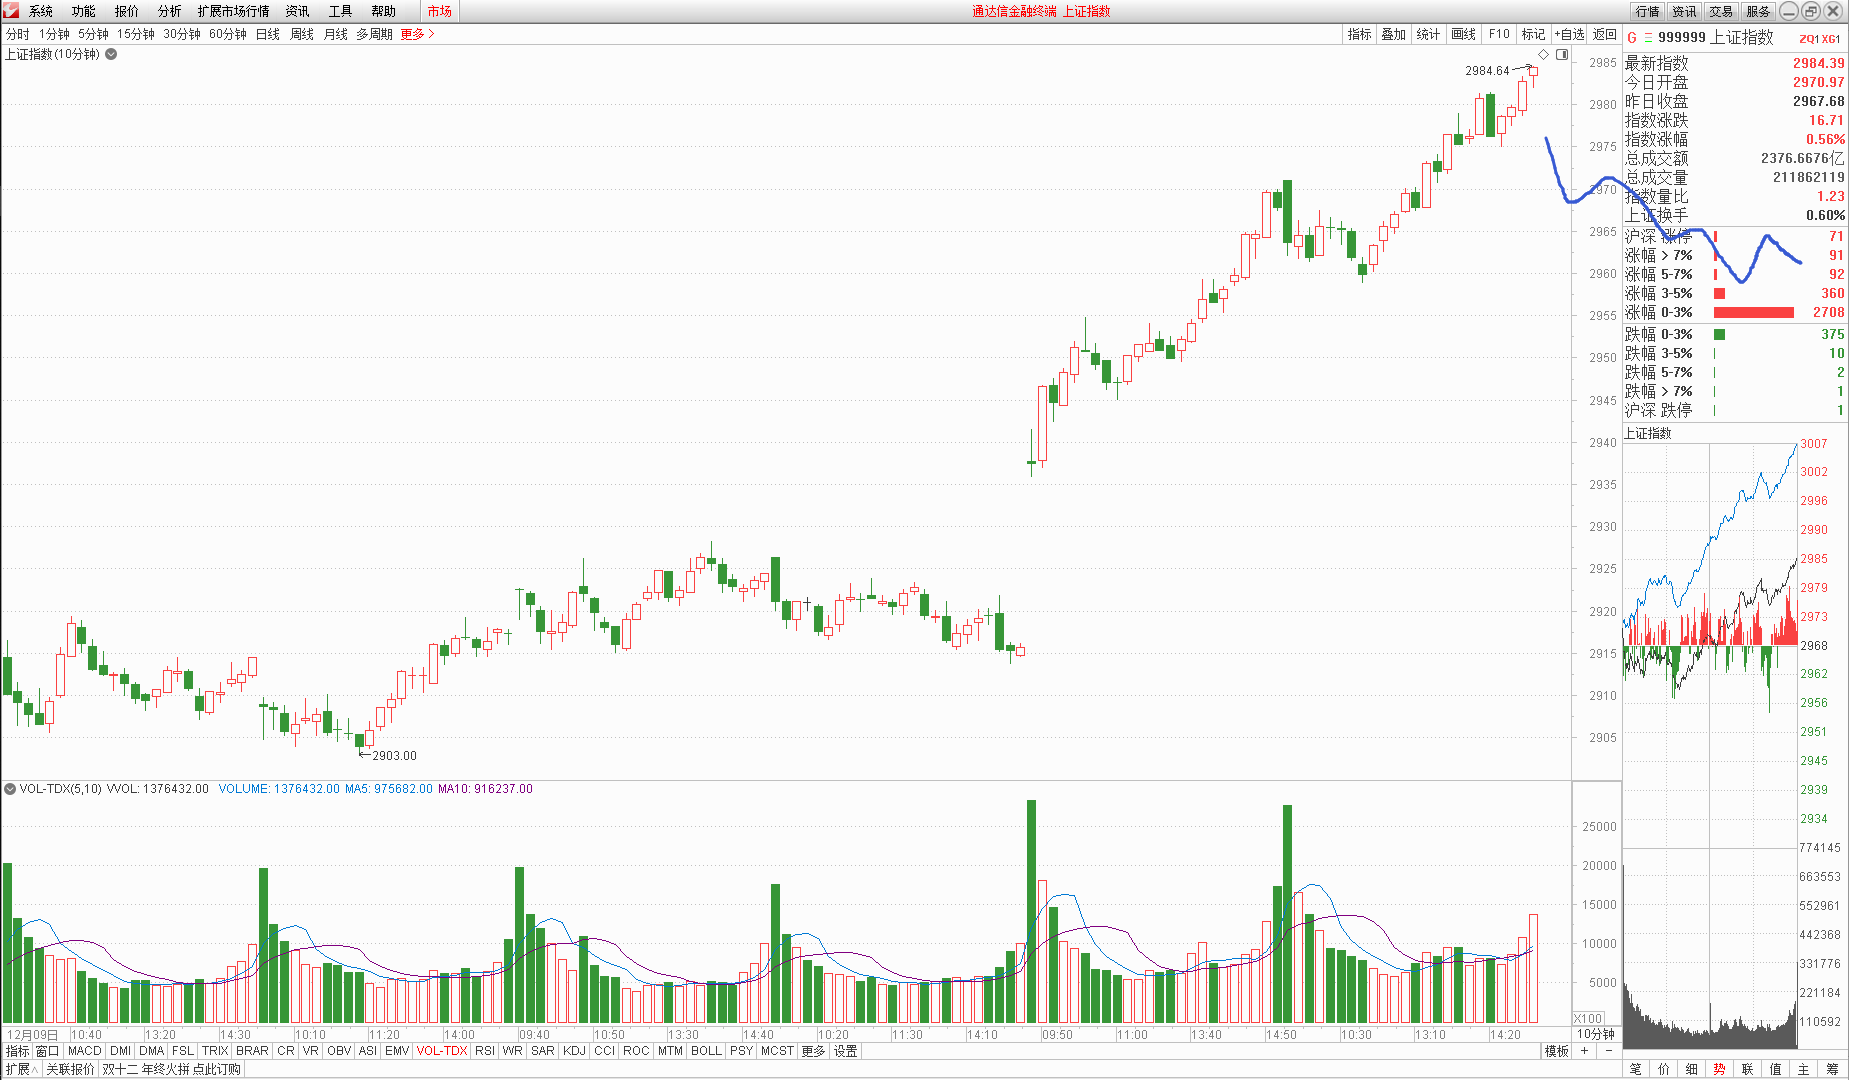The width and height of the screenshot is (1849, 1080).
Task: Expand the 扩展 panel at bottom left
Action: pos(21,1069)
